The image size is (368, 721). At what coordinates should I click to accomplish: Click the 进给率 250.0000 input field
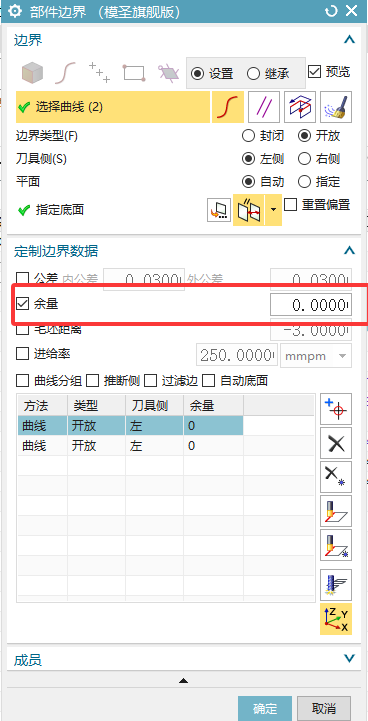(x=237, y=355)
